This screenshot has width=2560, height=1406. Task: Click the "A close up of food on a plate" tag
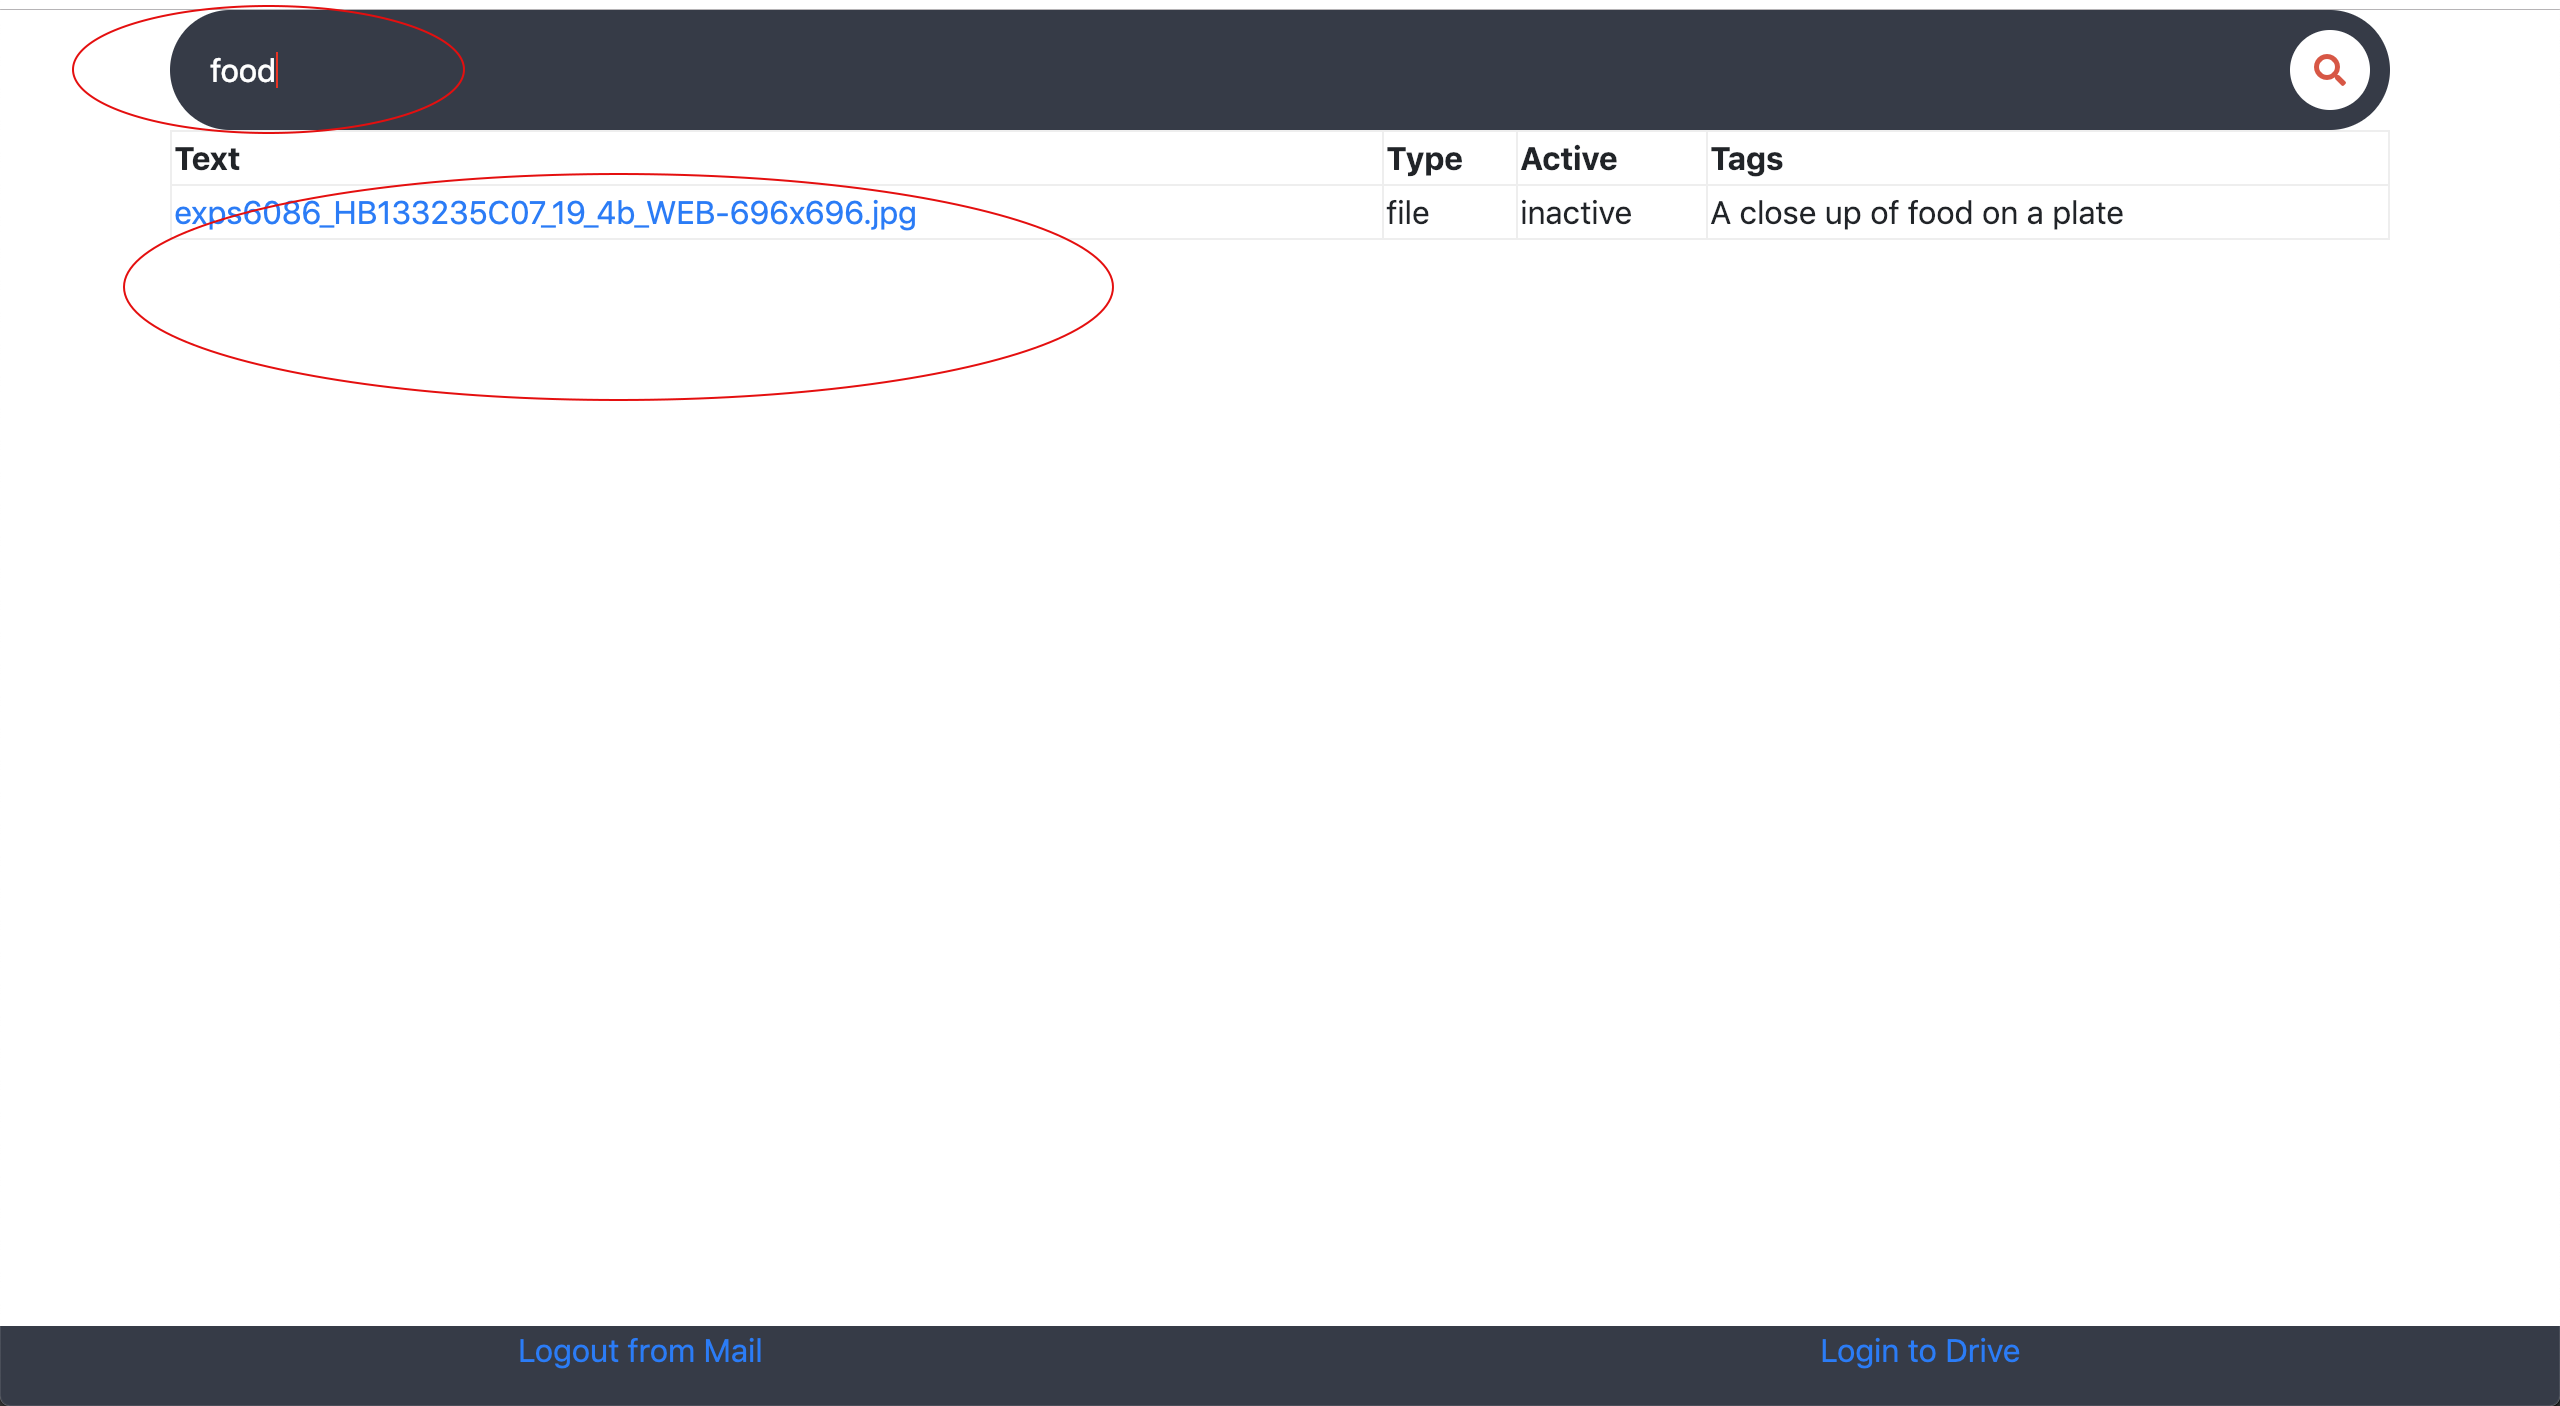pyautogui.click(x=1916, y=213)
